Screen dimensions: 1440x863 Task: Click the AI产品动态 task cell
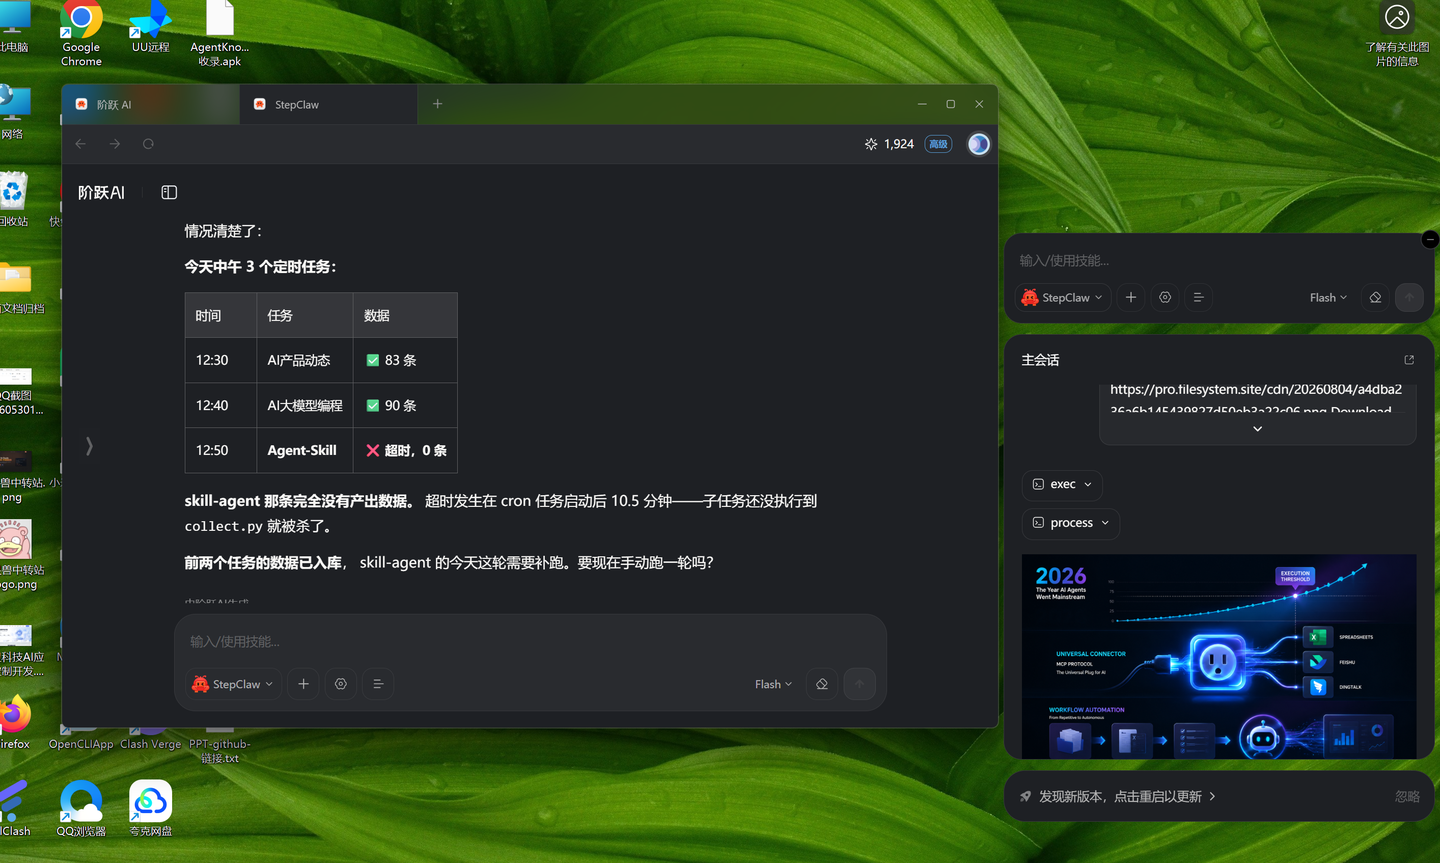304,360
